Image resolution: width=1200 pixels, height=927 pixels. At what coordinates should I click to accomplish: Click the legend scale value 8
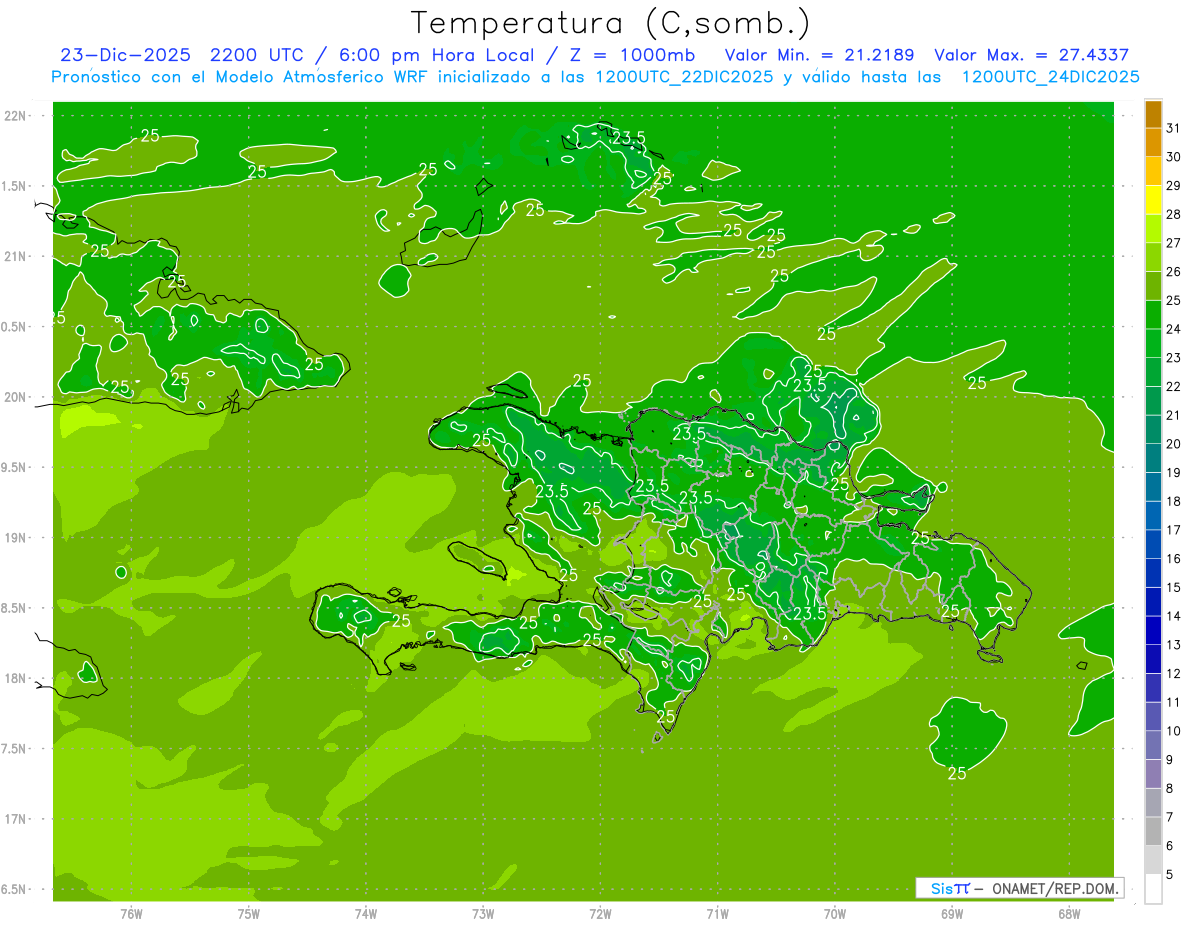point(1170,789)
